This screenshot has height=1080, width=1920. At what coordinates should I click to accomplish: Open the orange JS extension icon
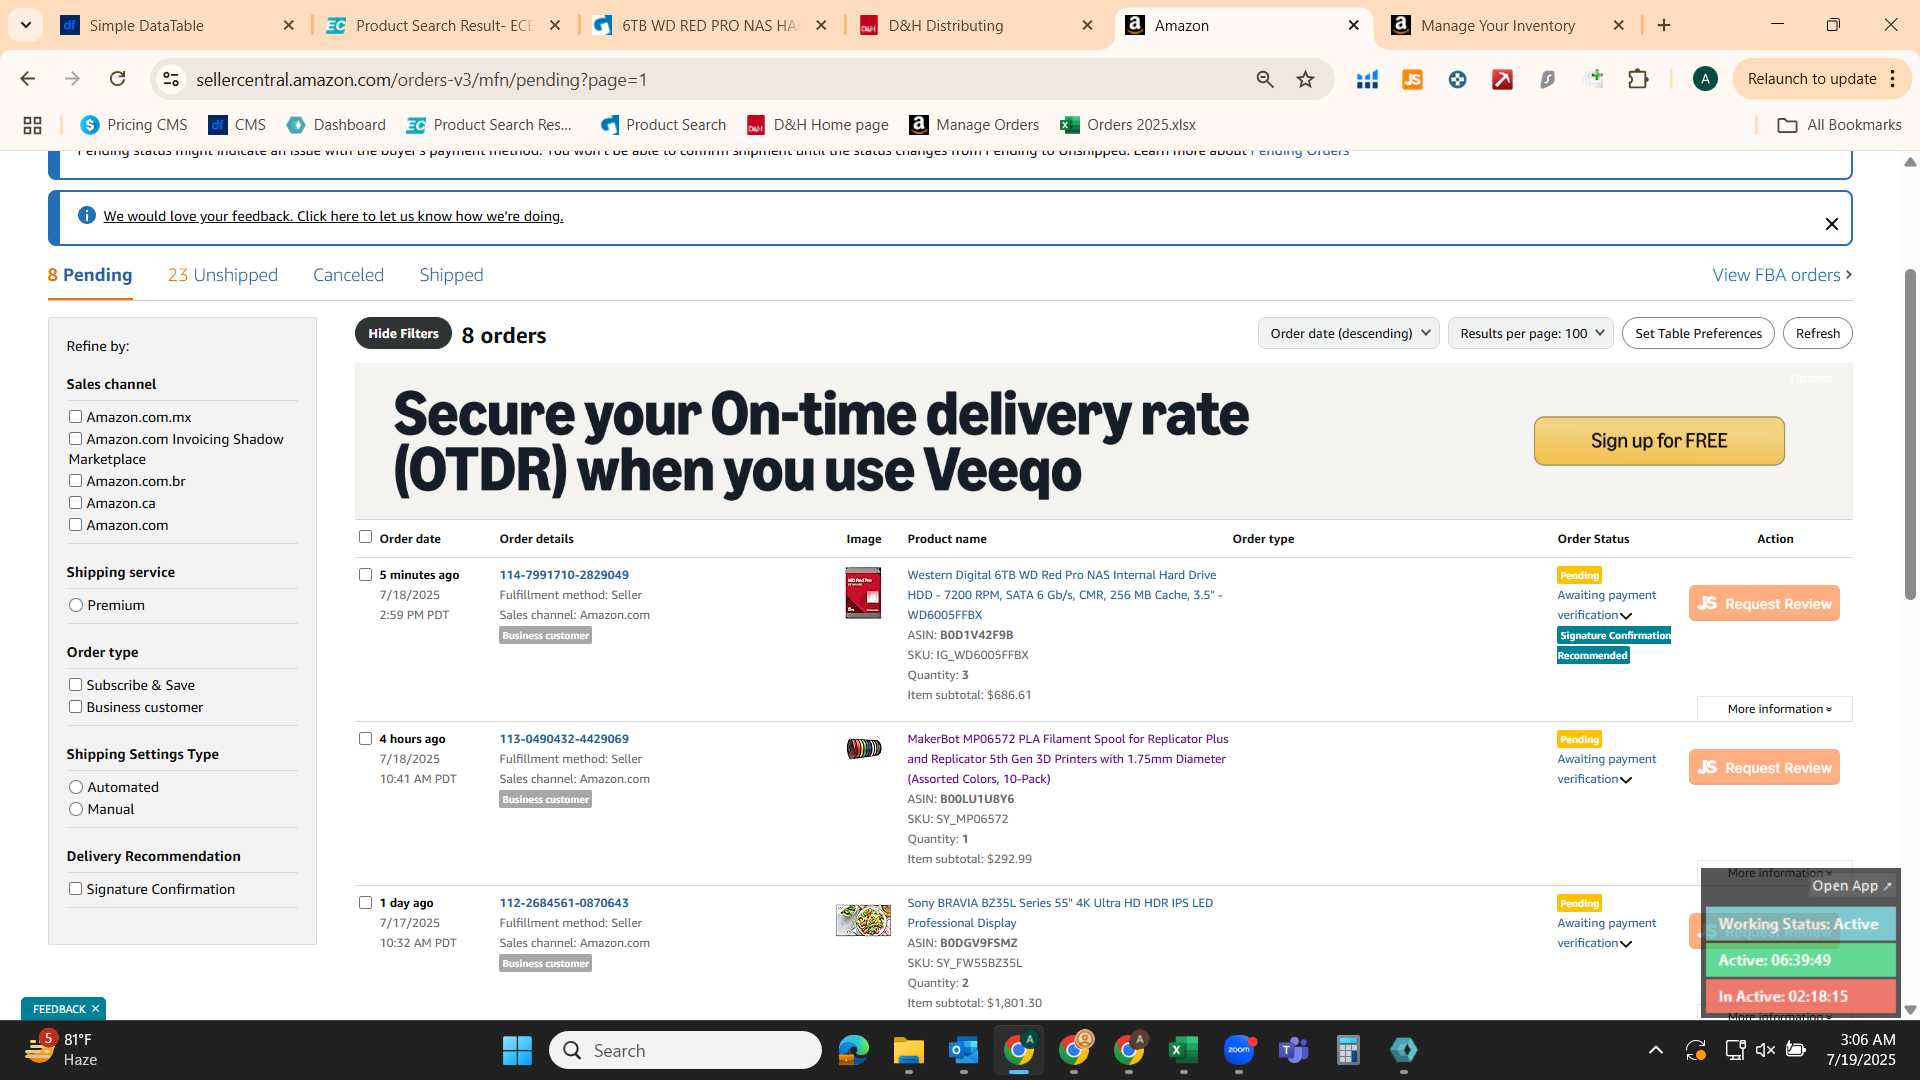1412,79
